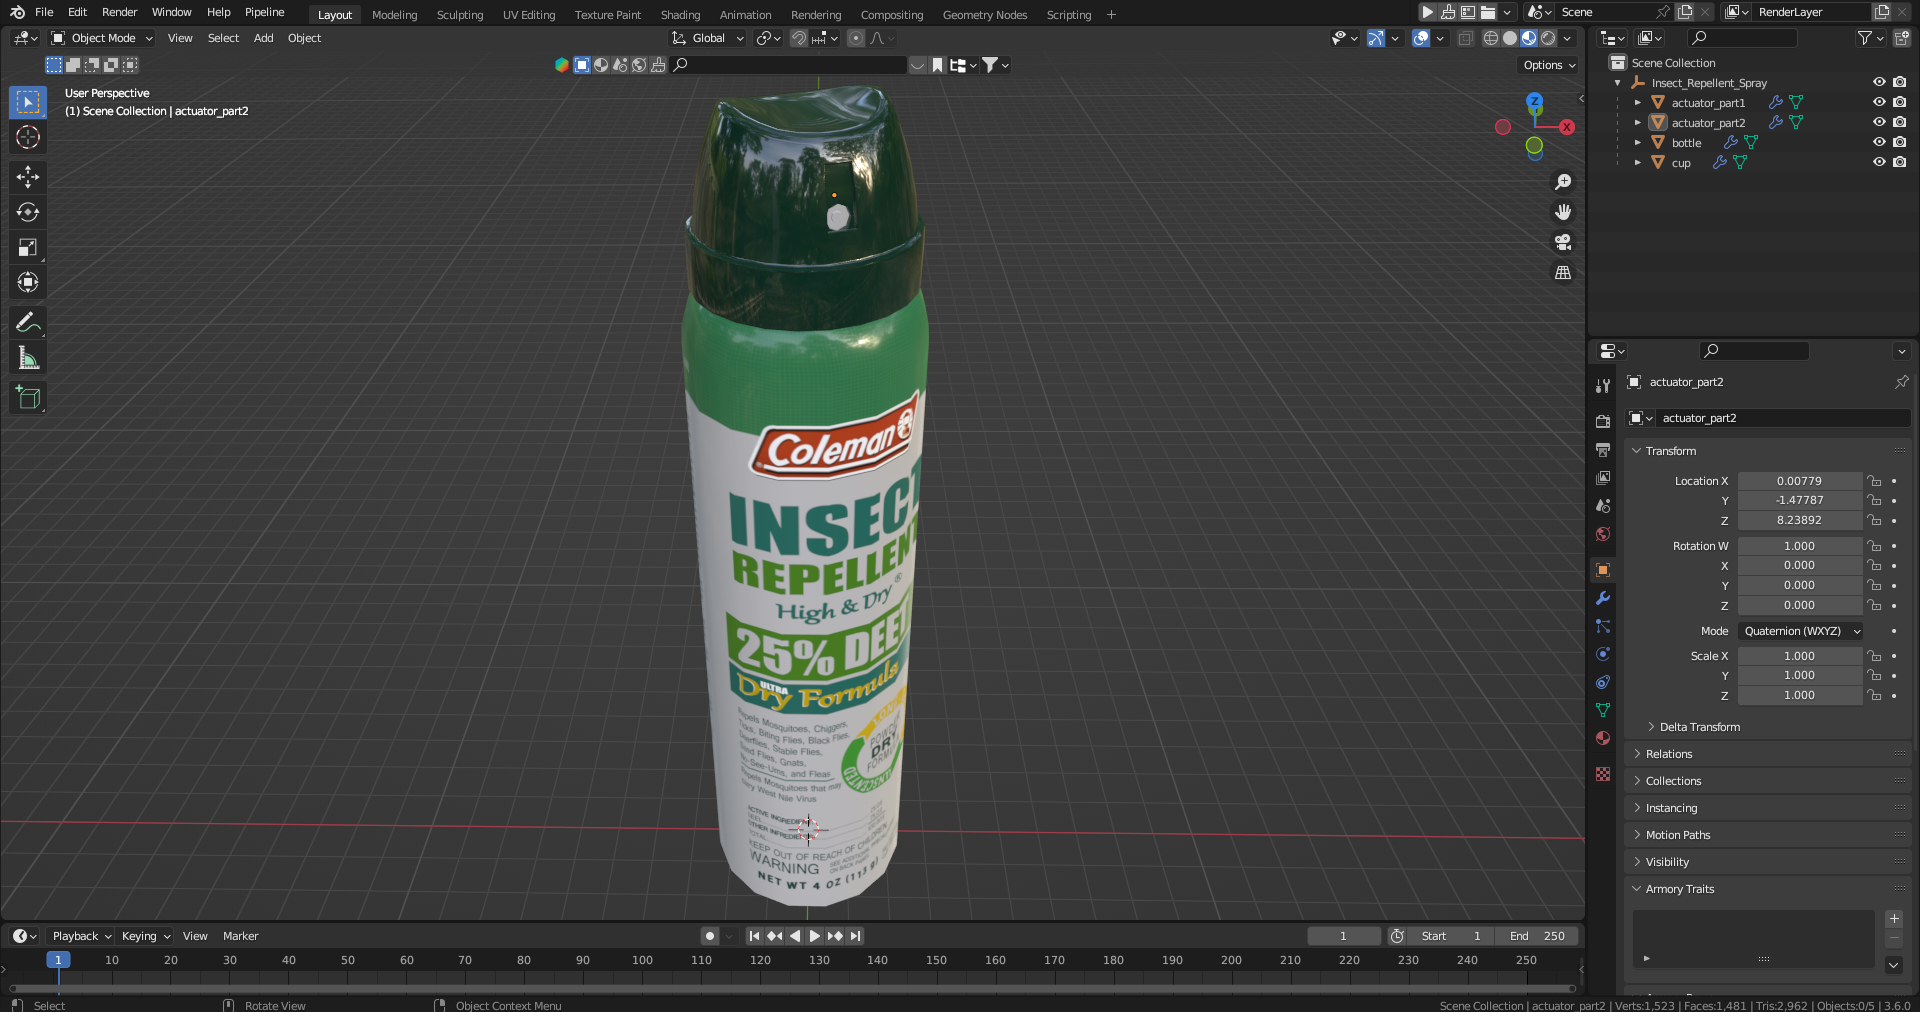The width and height of the screenshot is (1920, 1012).
Task: Select the Measure tool
Action: (28, 357)
